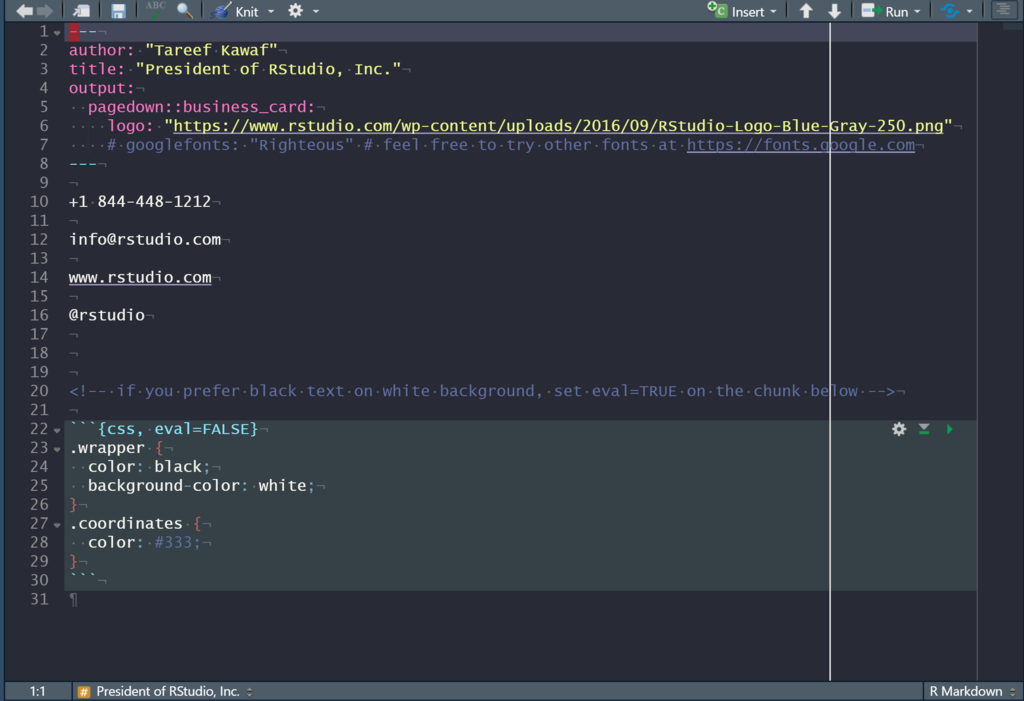
Task: Click line number 20 in gutter
Action: pyautogui.click(x=39, y=391)
